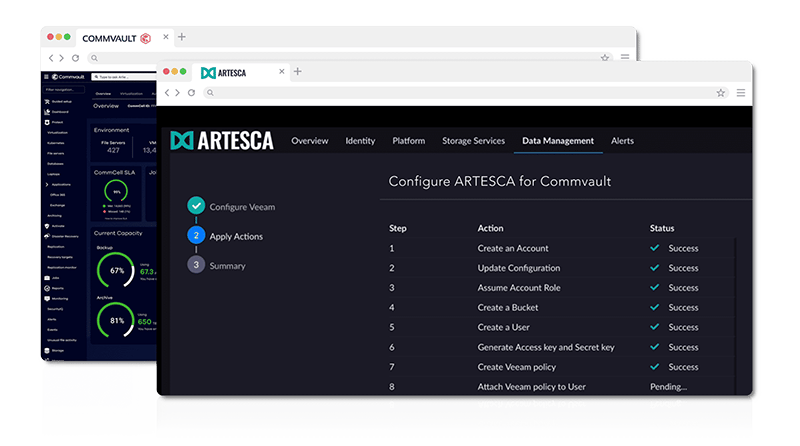Open a new tab next to ARTESCA tab
Viewport: 800px width, 446px height.
(x=297, y=71)
